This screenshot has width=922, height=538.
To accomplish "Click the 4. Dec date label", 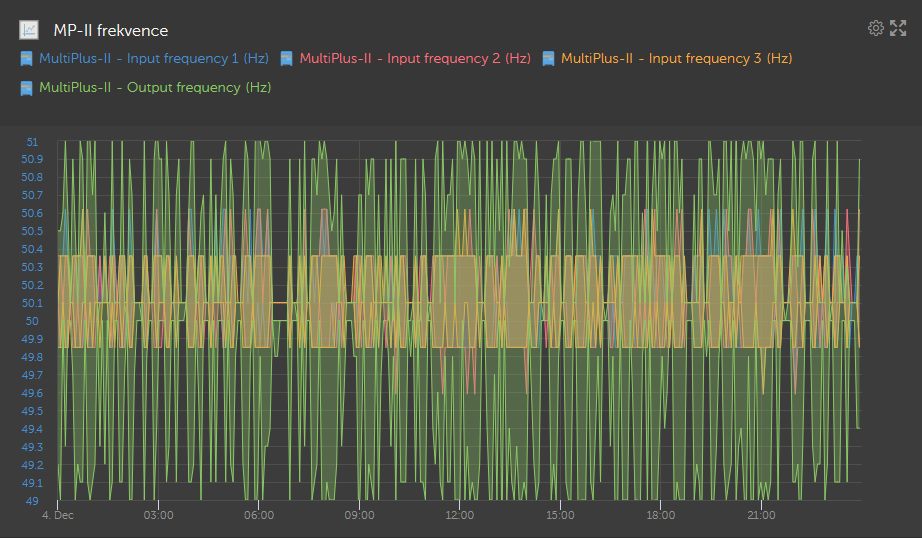I will click(57, 516).
